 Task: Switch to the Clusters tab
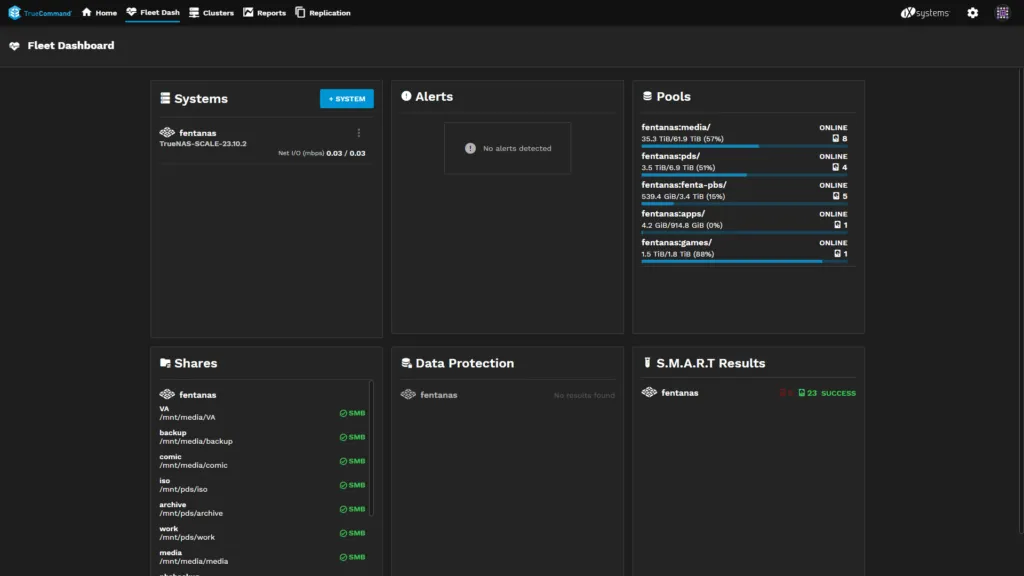(211, 12)
